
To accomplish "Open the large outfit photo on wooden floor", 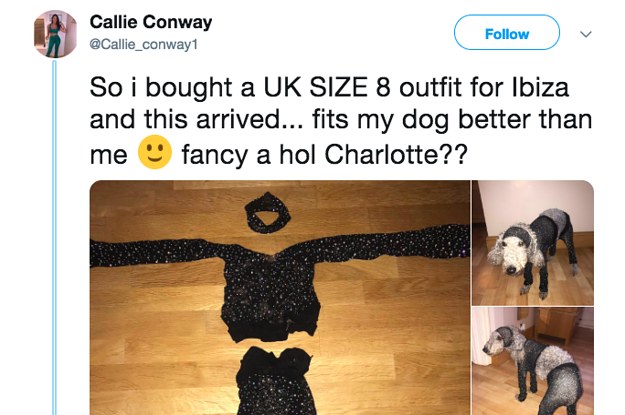I will pyautogui.click(x=280, y=297).
